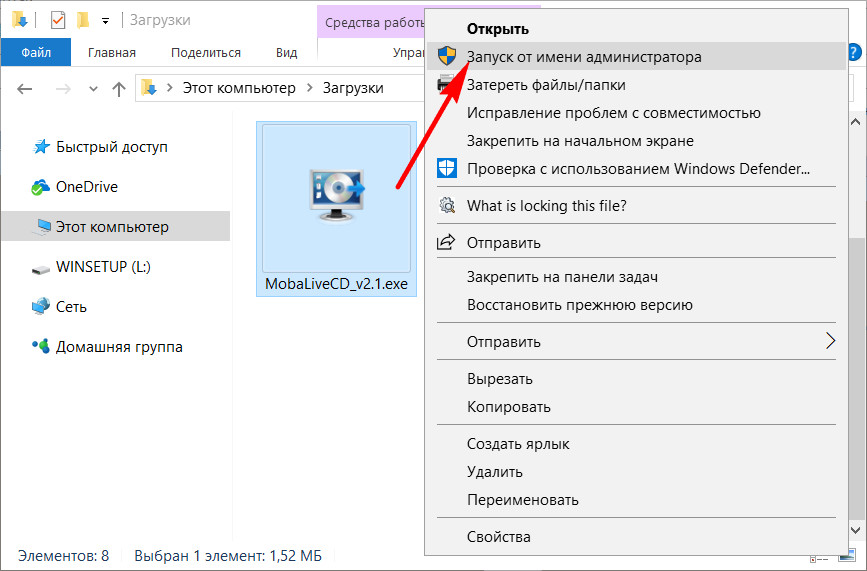Choose Свойства in the context menu

pos(498,537)
